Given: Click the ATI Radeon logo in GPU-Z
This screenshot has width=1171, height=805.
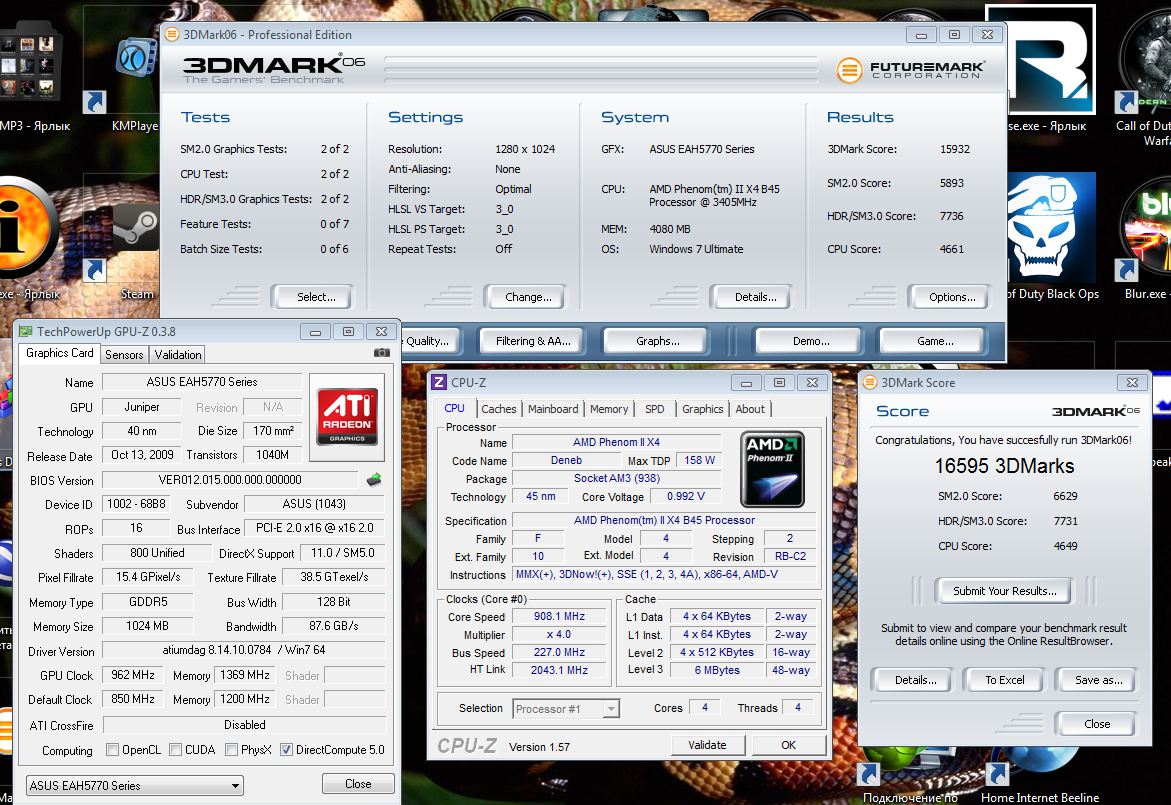Looking at the screenshot, I should coord(347,417).
